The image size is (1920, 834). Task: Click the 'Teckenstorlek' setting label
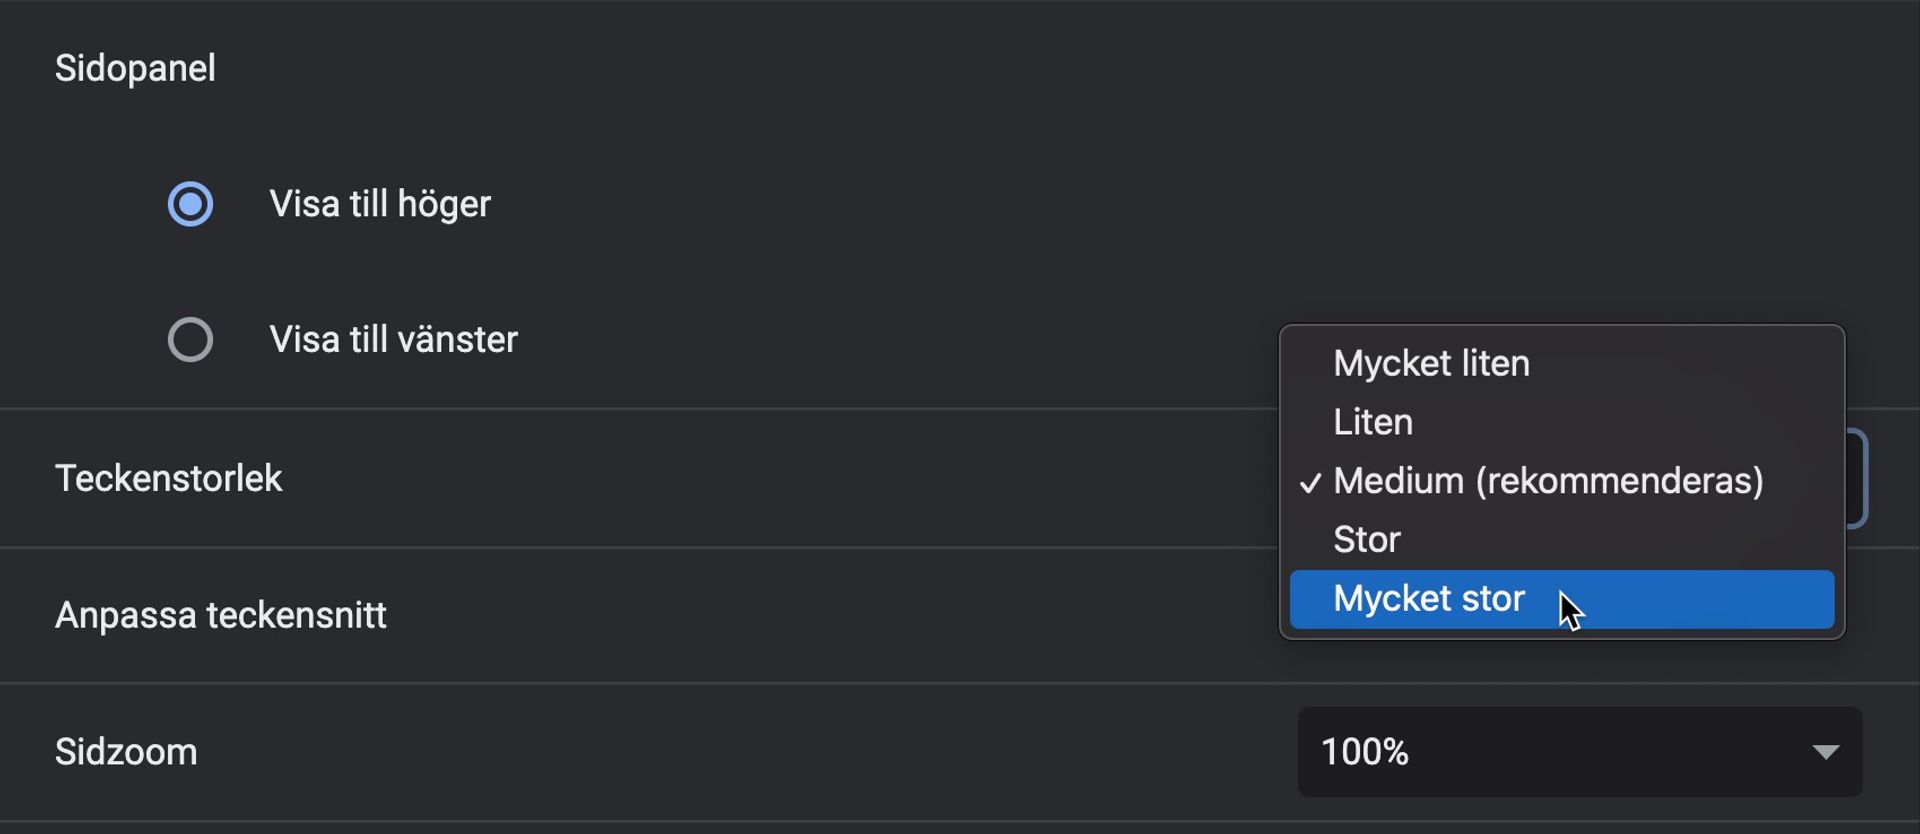tap(169, 479)
